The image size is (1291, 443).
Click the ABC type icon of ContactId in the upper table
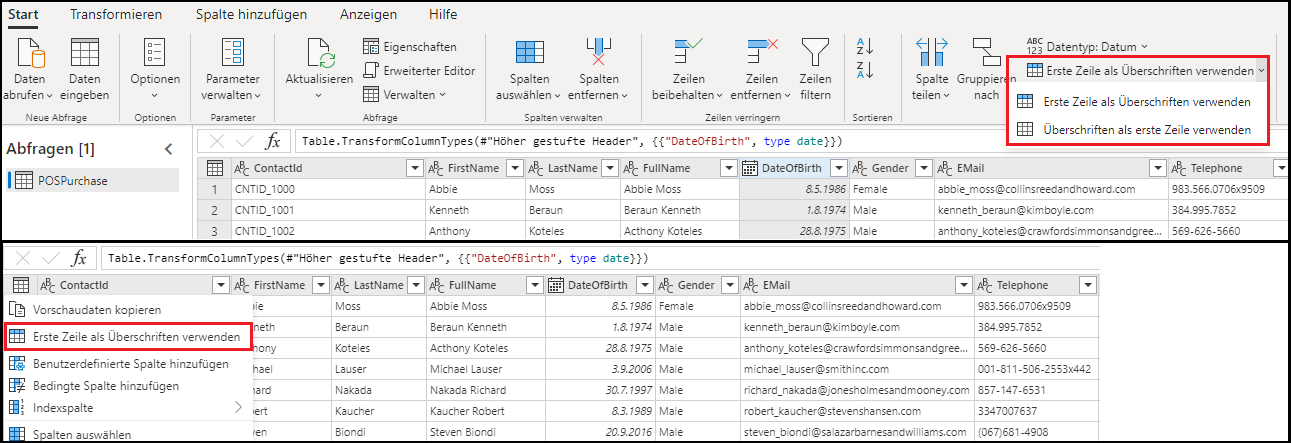(x=242, y=168)
